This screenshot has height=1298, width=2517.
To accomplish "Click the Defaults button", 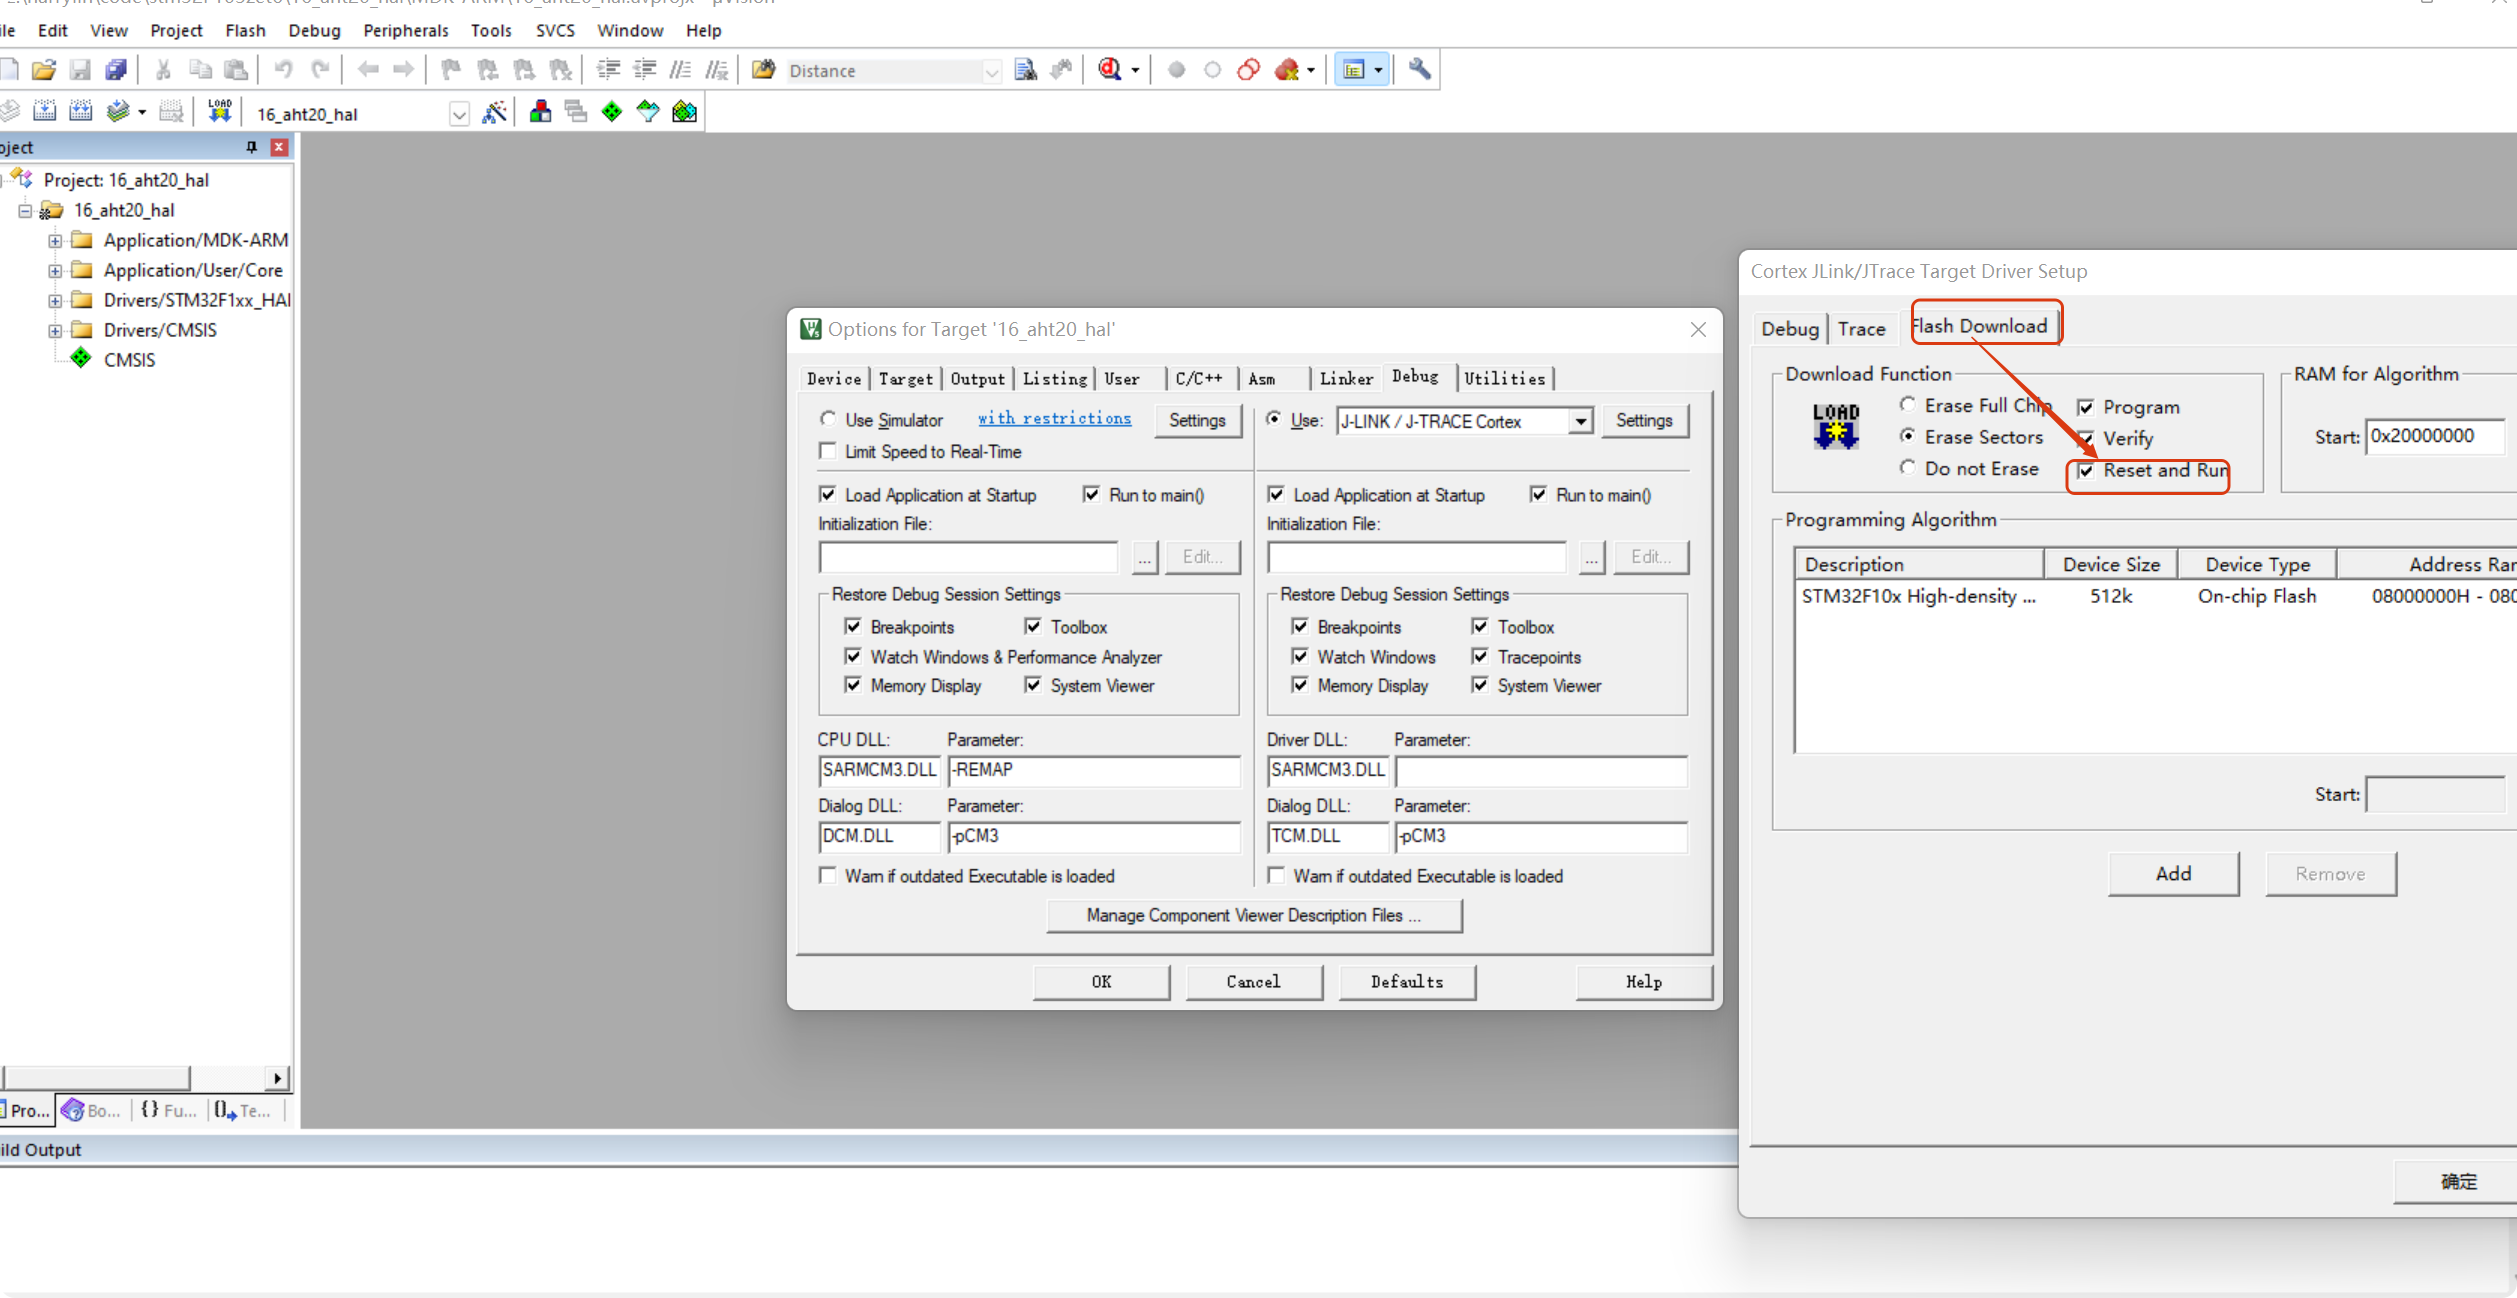I will tap(1406, 981).
